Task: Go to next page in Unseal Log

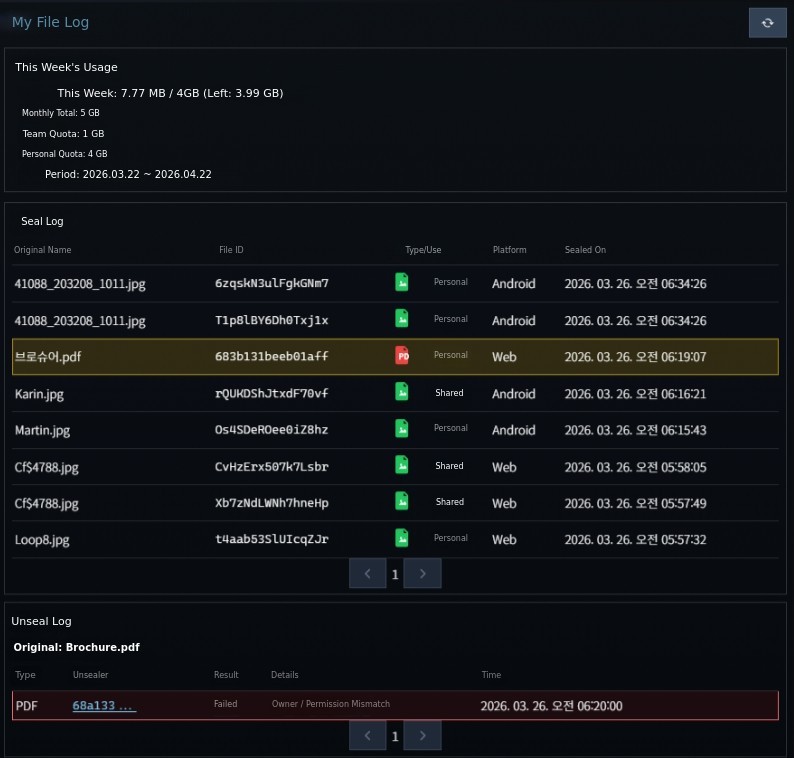Action: tap(422, 736)
